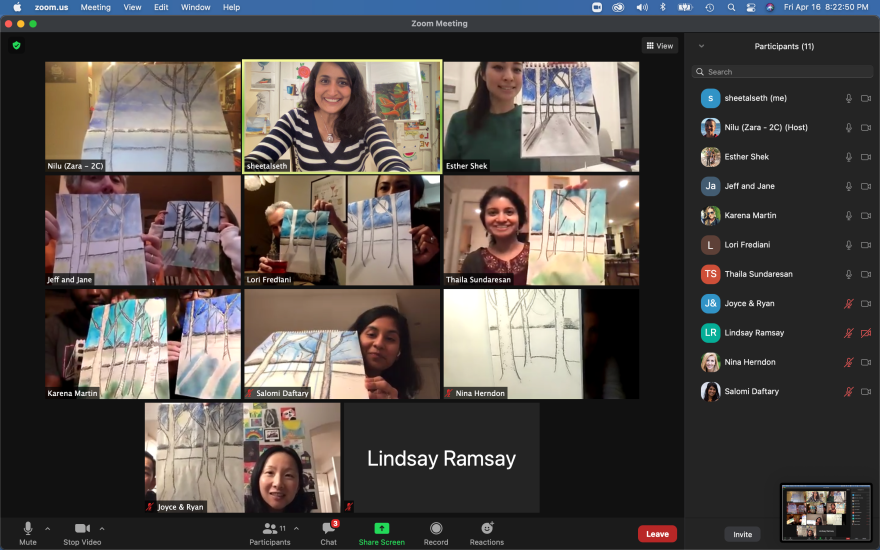Screen dimensions: 880x550
Task: Stop Video using the camera button
Action: coord(82,528)
